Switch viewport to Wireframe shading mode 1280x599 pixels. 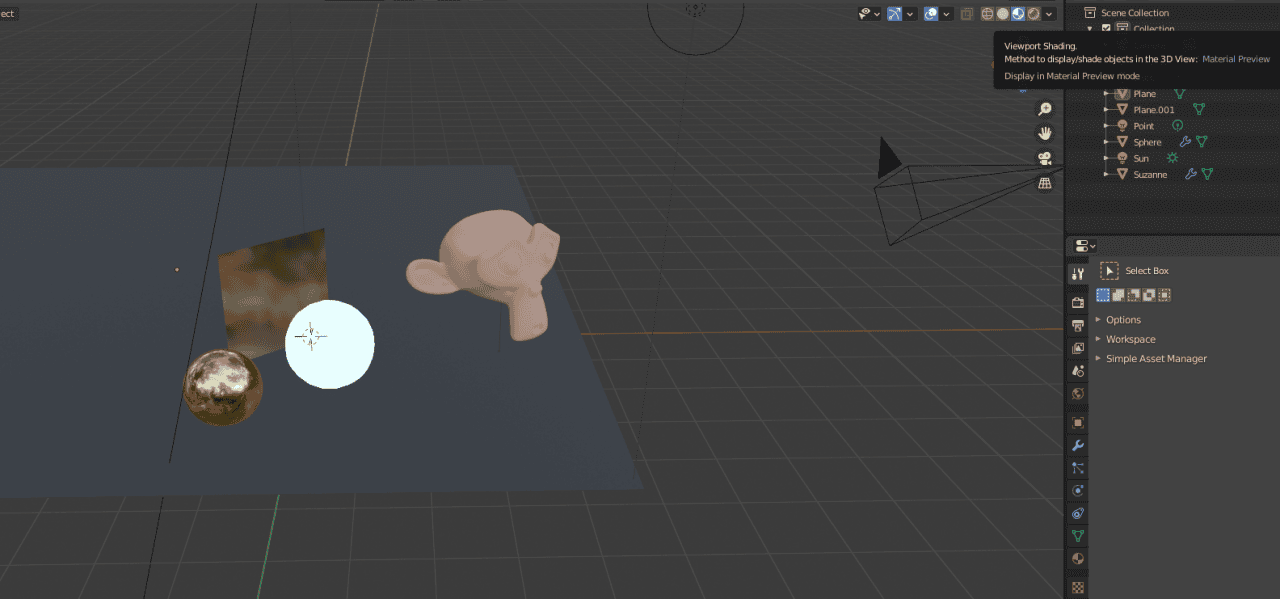[x=986, y=14]
